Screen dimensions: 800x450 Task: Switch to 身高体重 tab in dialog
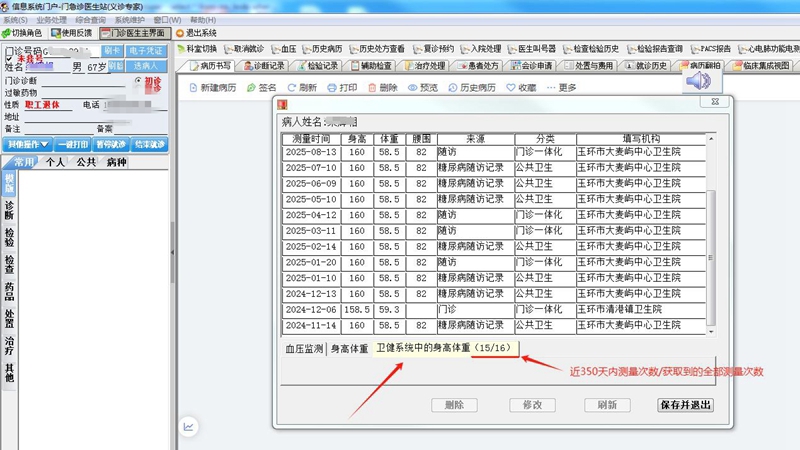coord(349,349)
